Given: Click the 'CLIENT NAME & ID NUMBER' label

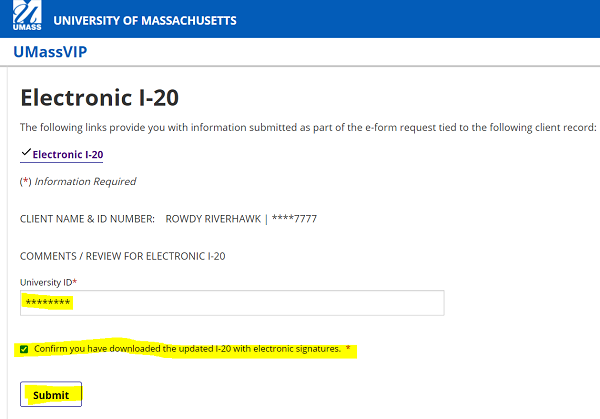Looking at the screenshot, I should pyautogui.click(x=87, y=218).
